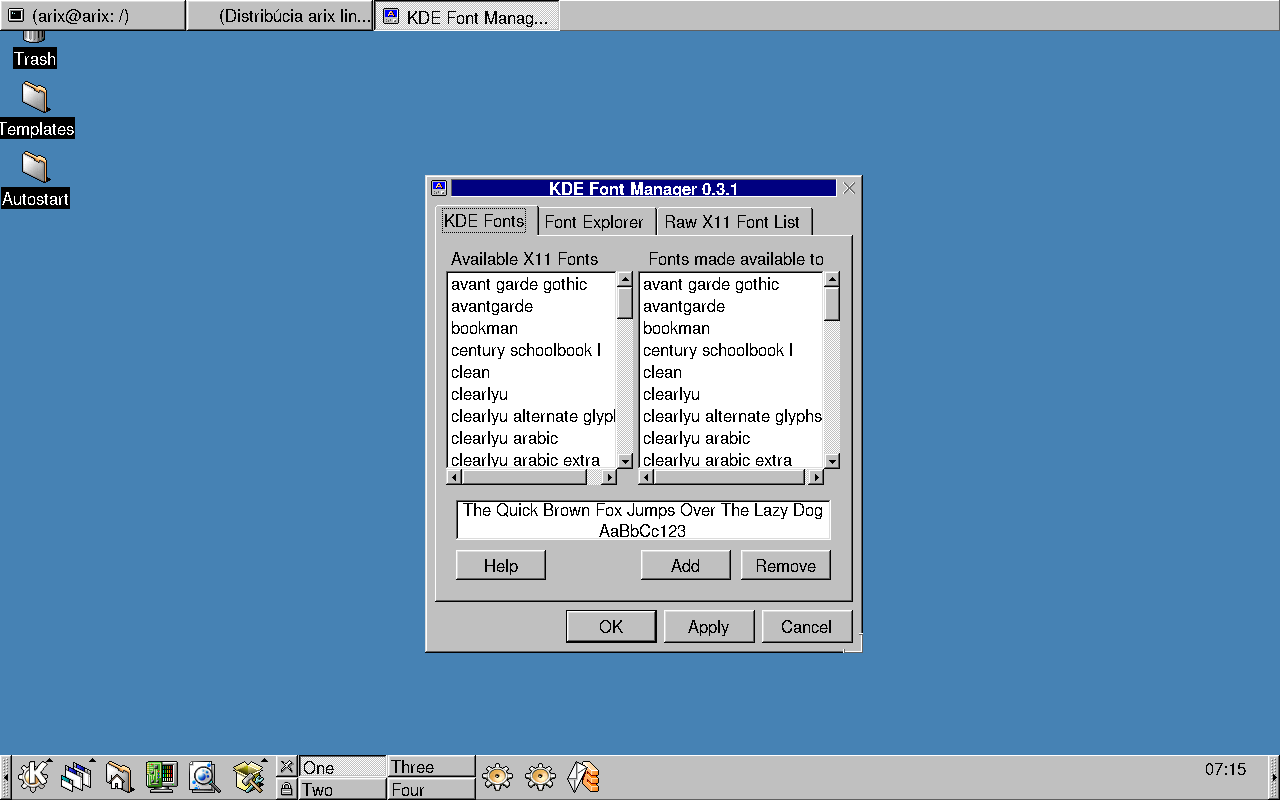
Task: Switch to arix@arix terminal taskbar entry
Action: [x=93, y=16]
